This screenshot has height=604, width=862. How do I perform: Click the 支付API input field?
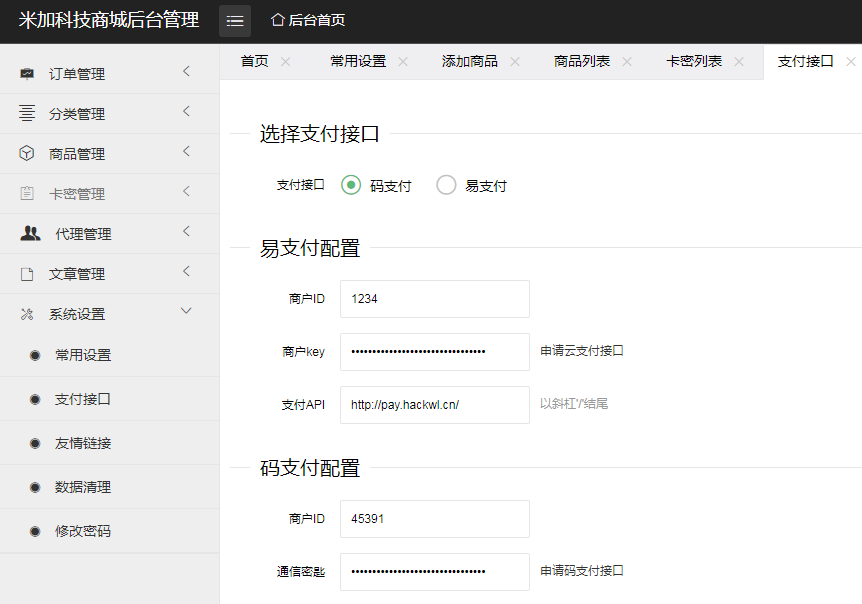434,405
